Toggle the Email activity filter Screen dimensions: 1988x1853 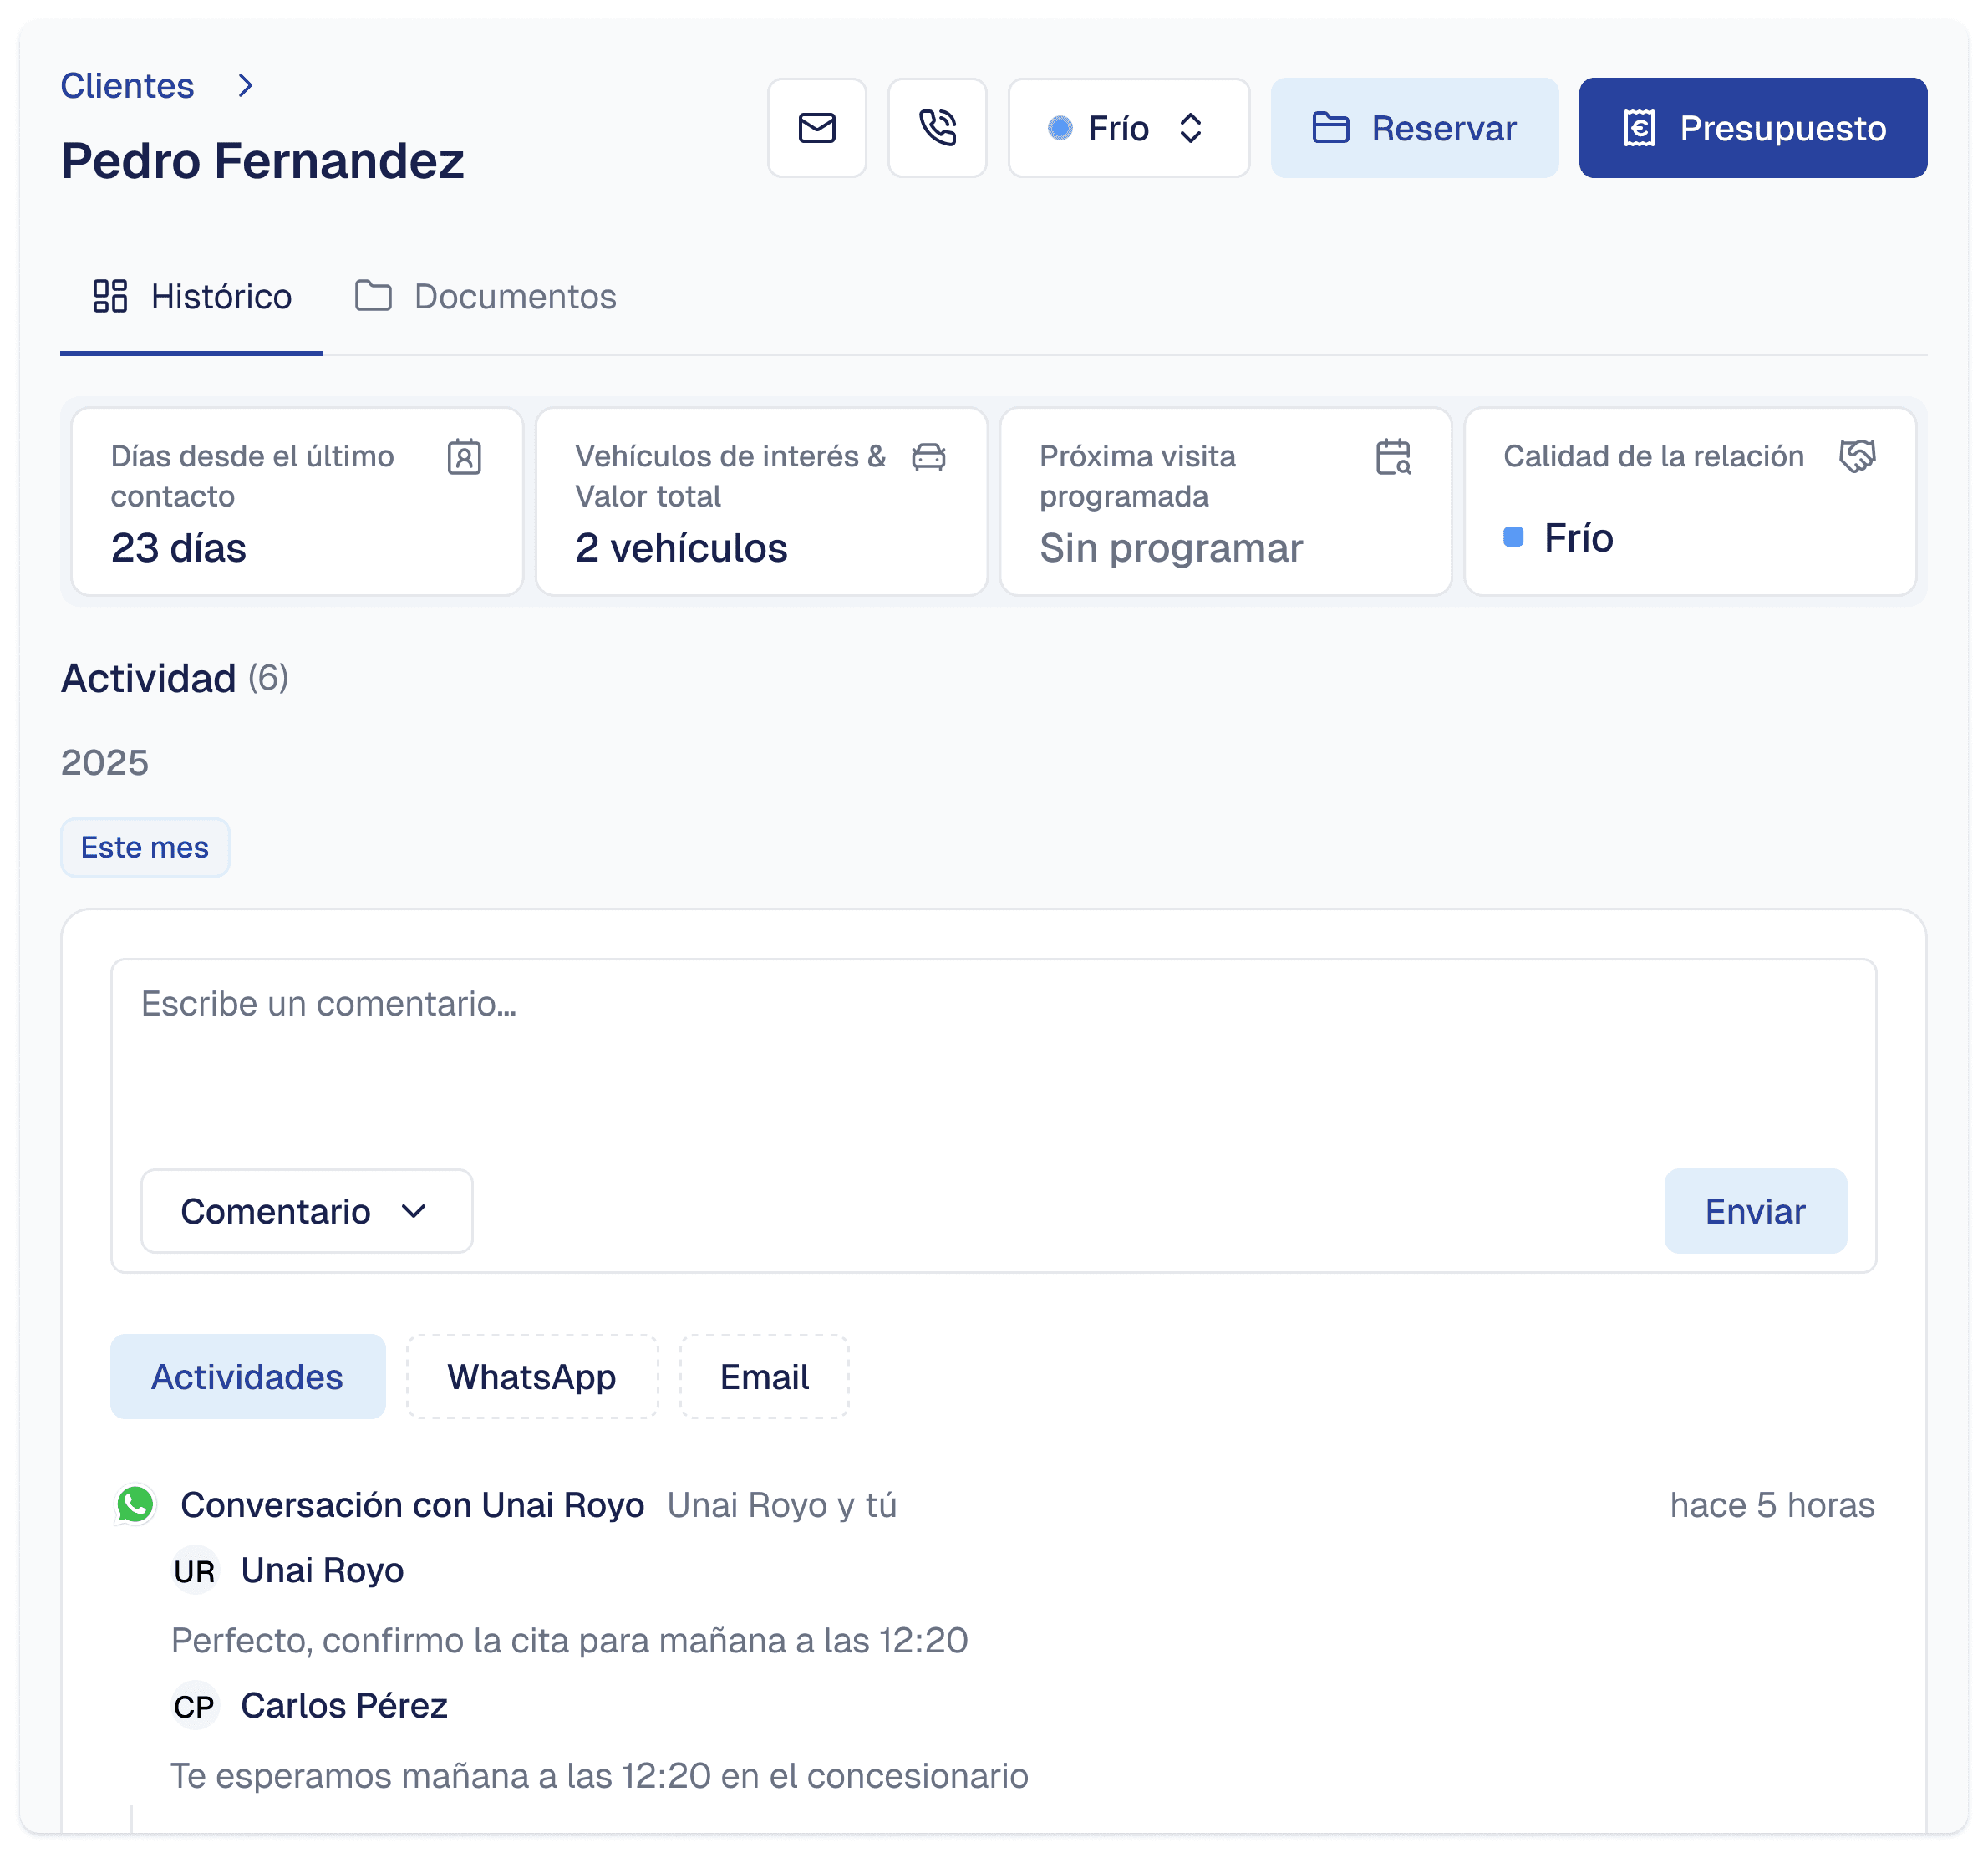763,1376
